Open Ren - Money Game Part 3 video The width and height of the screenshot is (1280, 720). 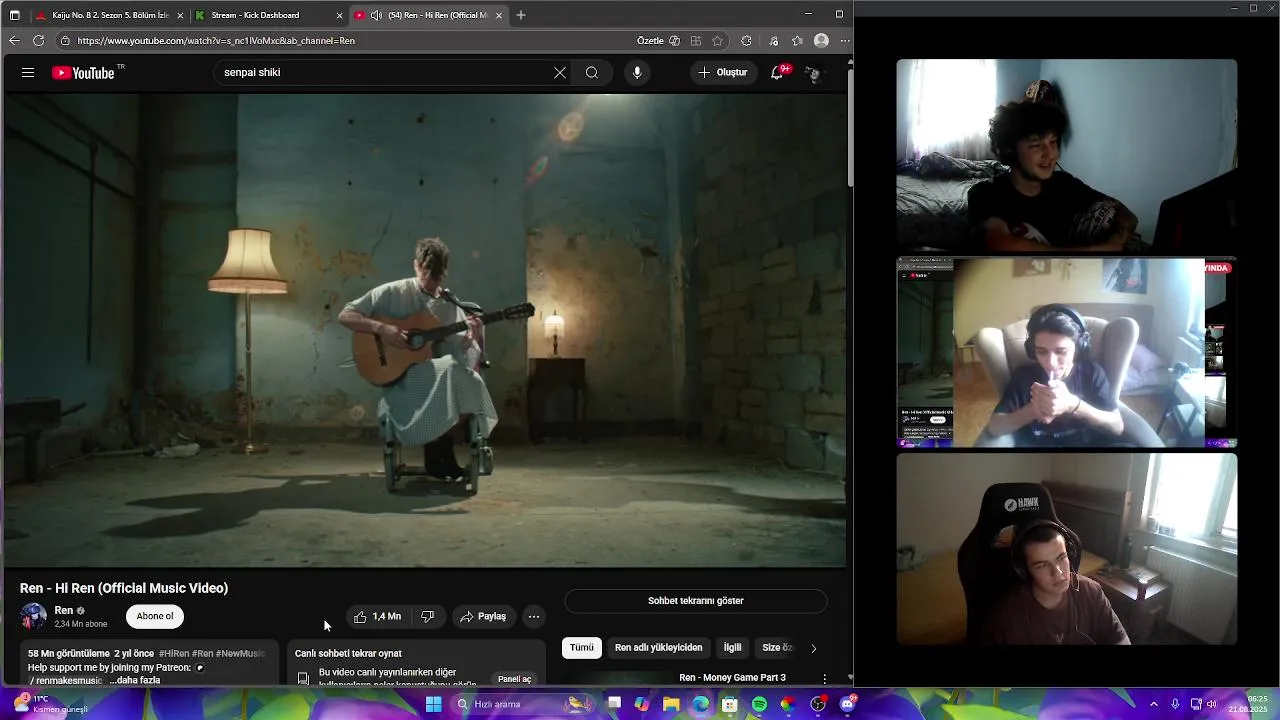point(732,678)
